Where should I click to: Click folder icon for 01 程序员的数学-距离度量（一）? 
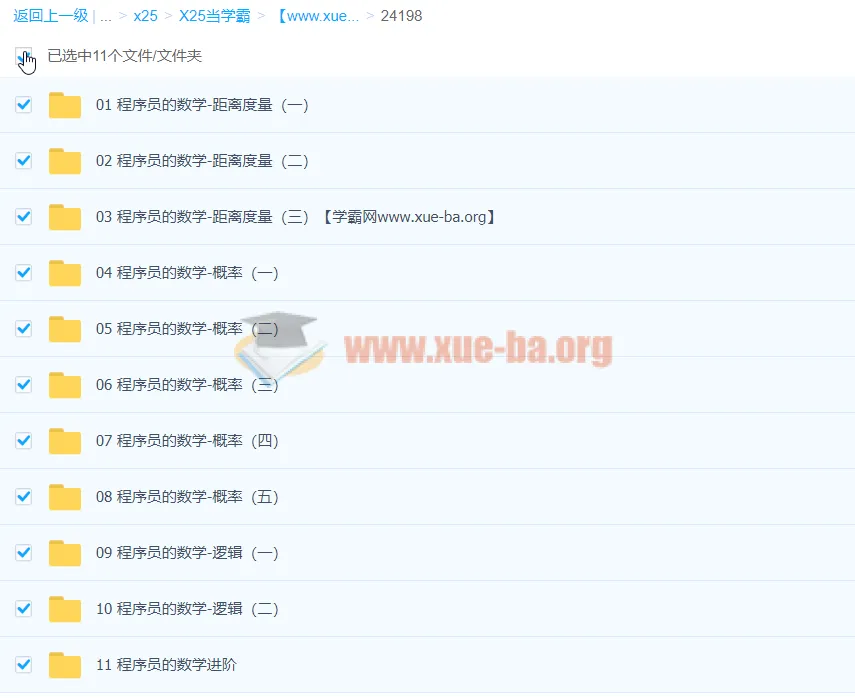pos(65,105)
